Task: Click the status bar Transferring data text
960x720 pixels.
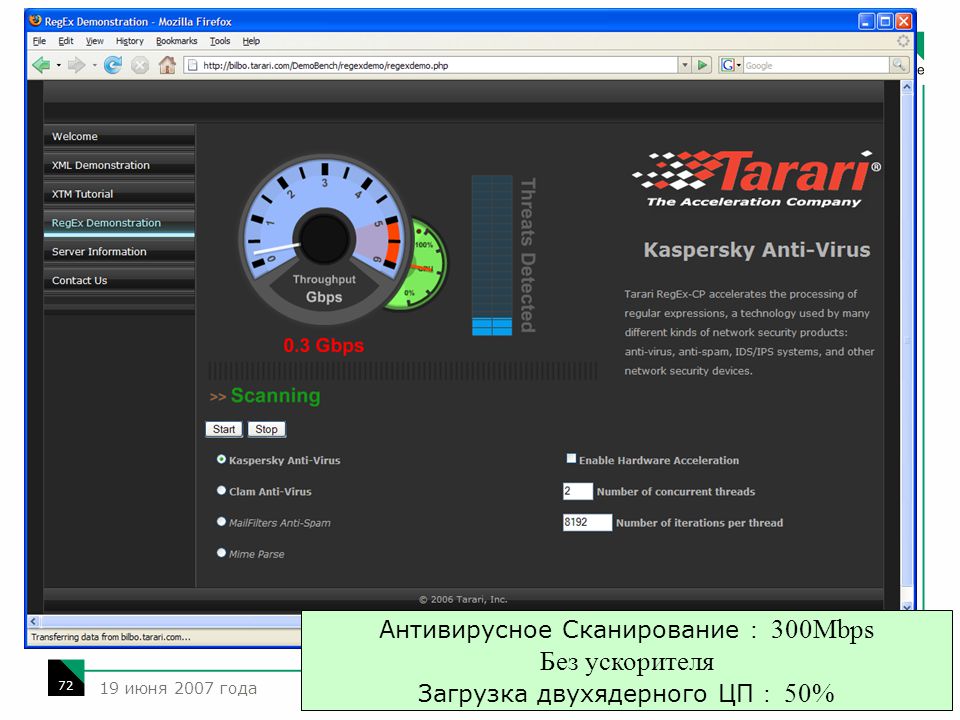Action: click(111, 637)
